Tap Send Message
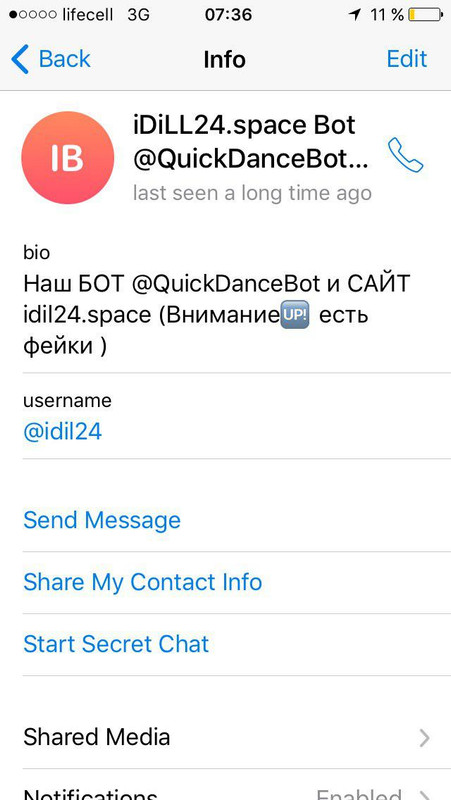 pos(102,520)
